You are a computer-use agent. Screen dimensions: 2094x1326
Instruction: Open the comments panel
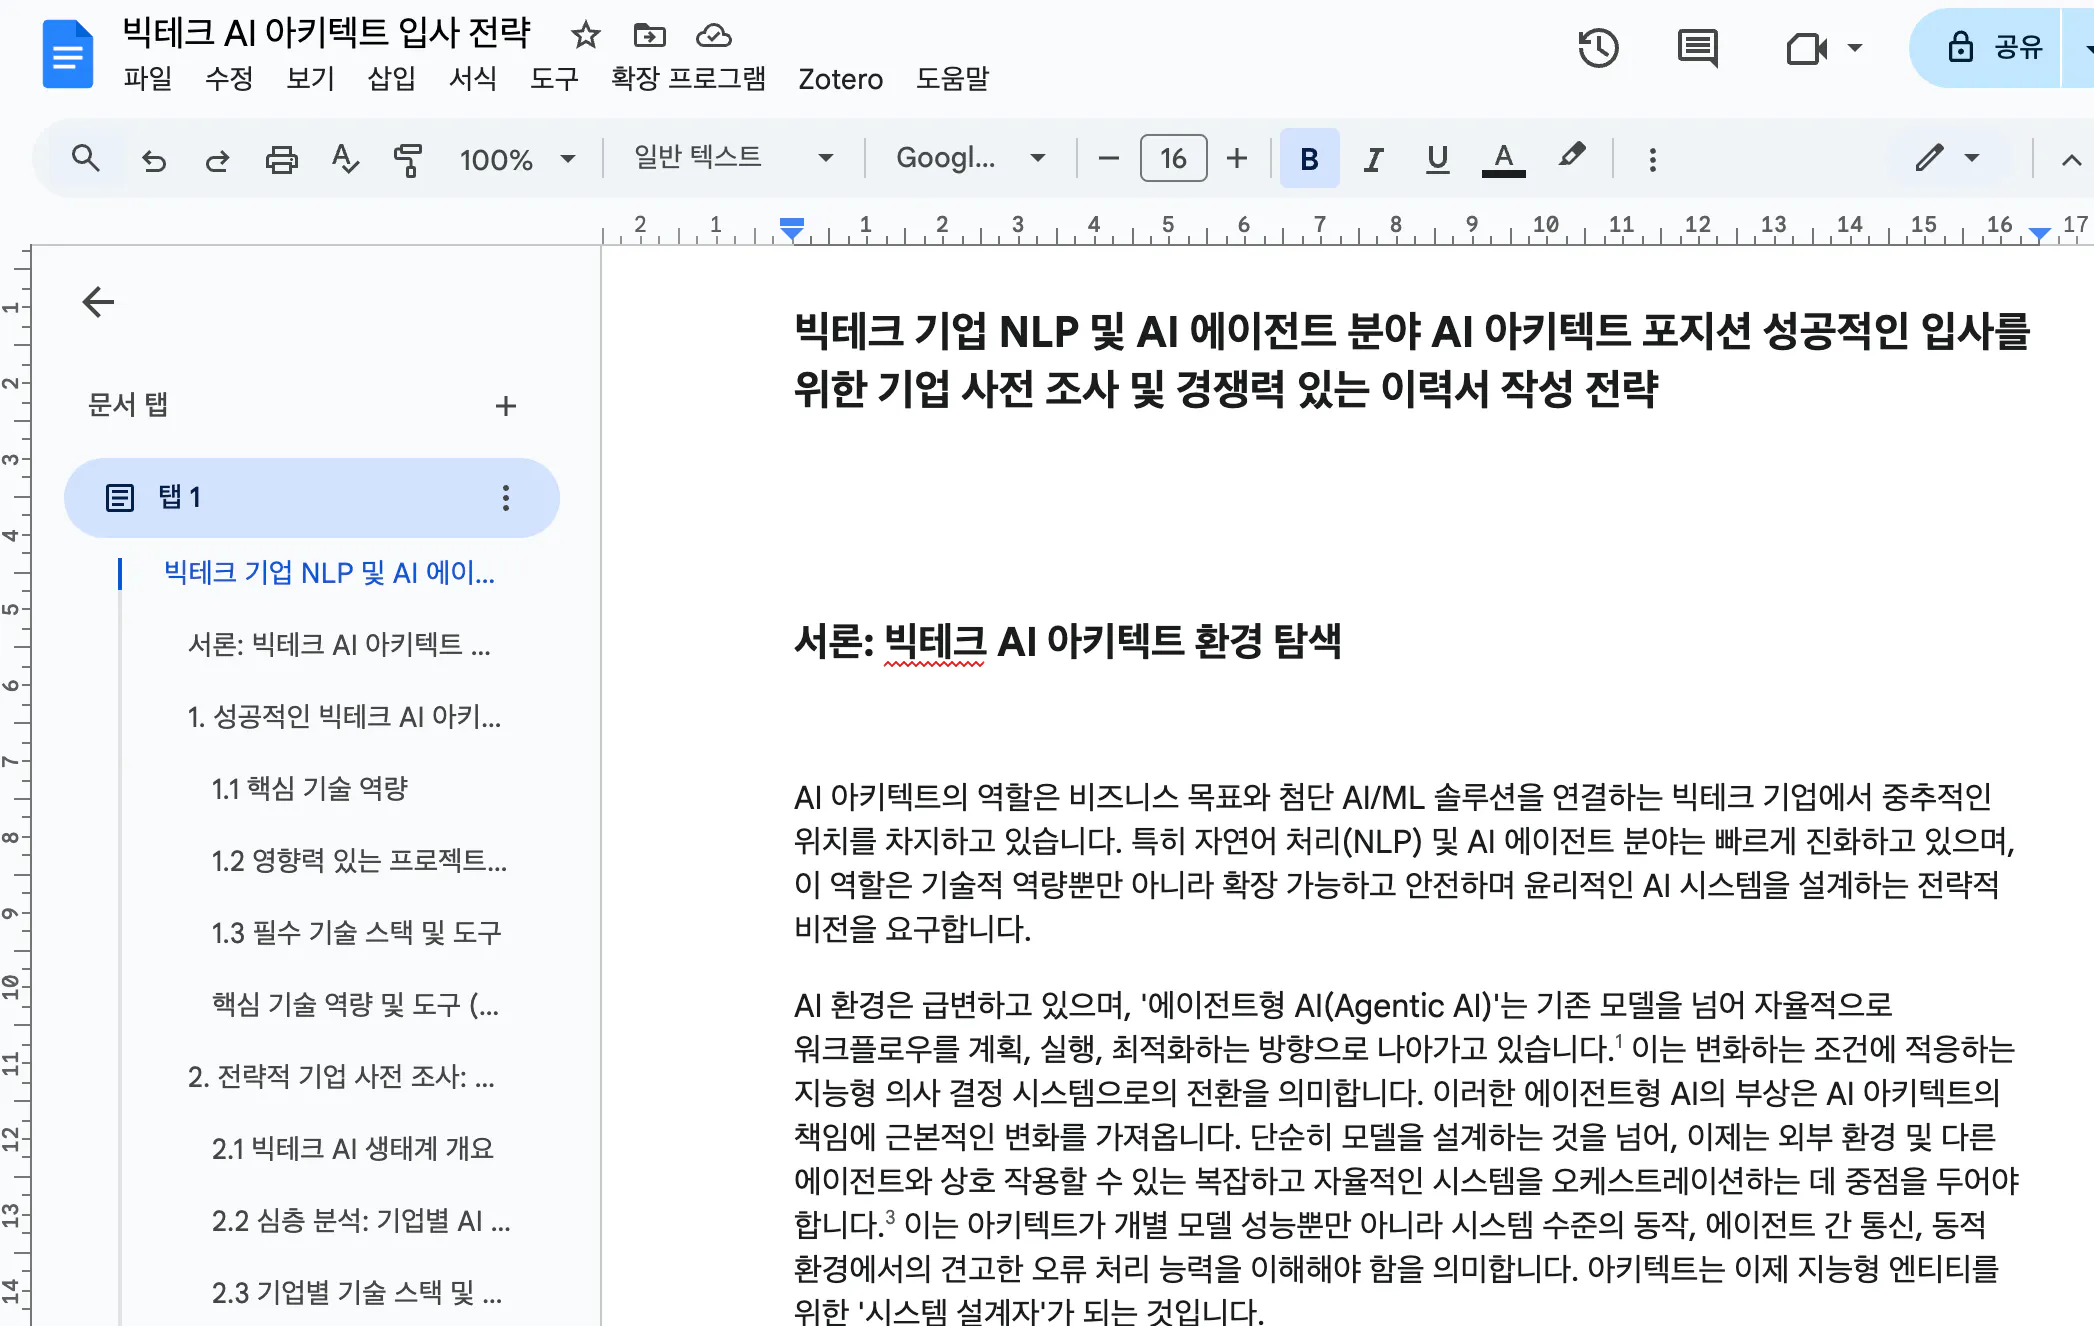point(1697,48)
